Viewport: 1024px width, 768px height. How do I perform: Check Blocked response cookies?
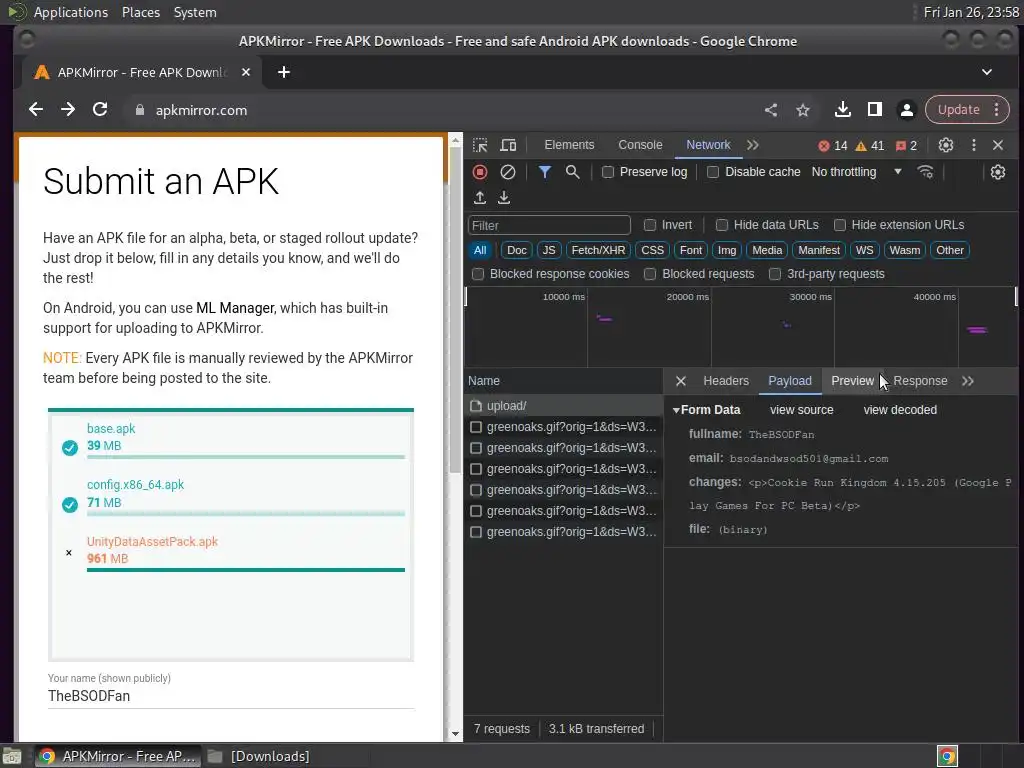(478, 274)
